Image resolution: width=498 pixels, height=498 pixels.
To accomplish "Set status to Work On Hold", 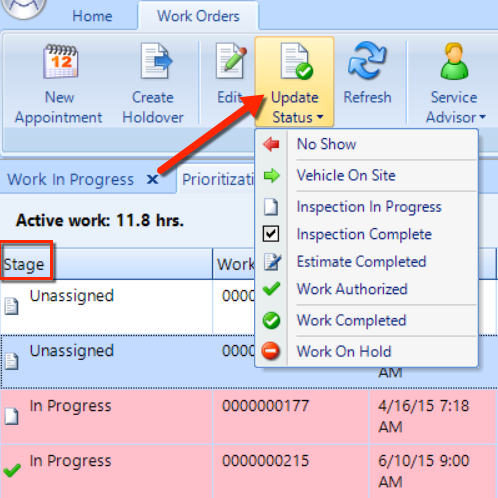I will pyautogui.click(x=344, y=351).
